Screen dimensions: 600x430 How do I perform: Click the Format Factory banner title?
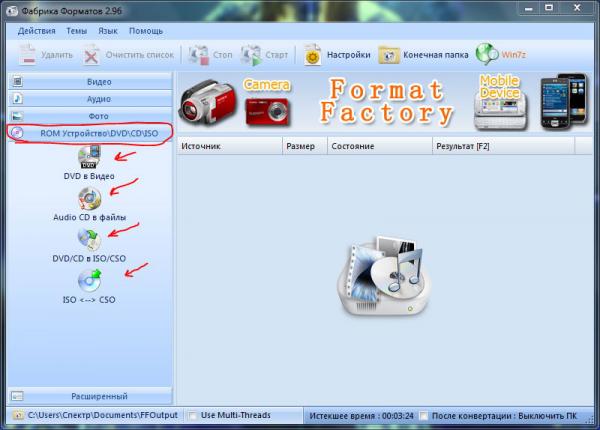tap(386, 101)
